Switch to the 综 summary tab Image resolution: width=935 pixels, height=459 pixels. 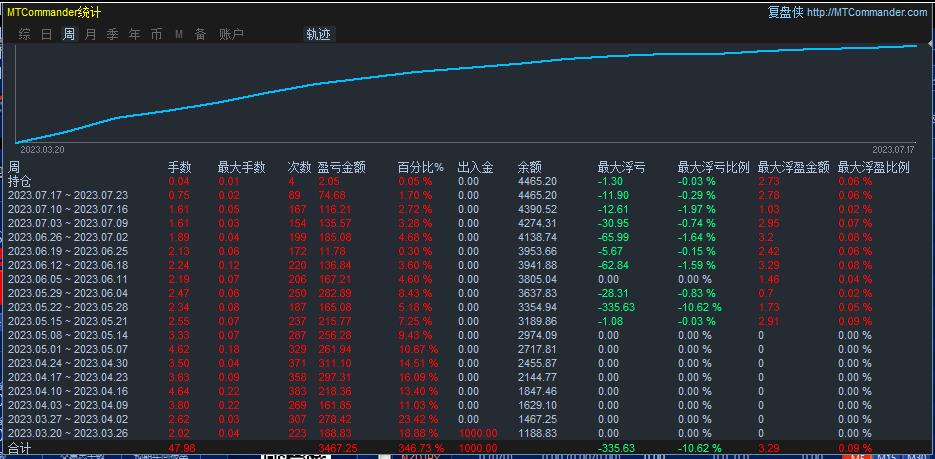click(24, 35)
